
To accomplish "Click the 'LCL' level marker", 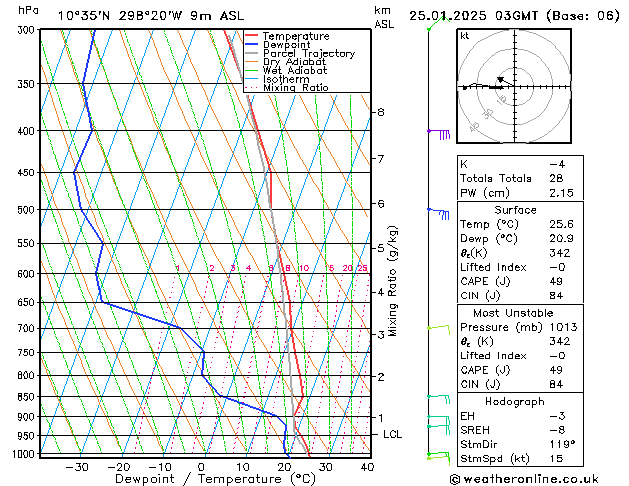I will click(x=392, y=434).
